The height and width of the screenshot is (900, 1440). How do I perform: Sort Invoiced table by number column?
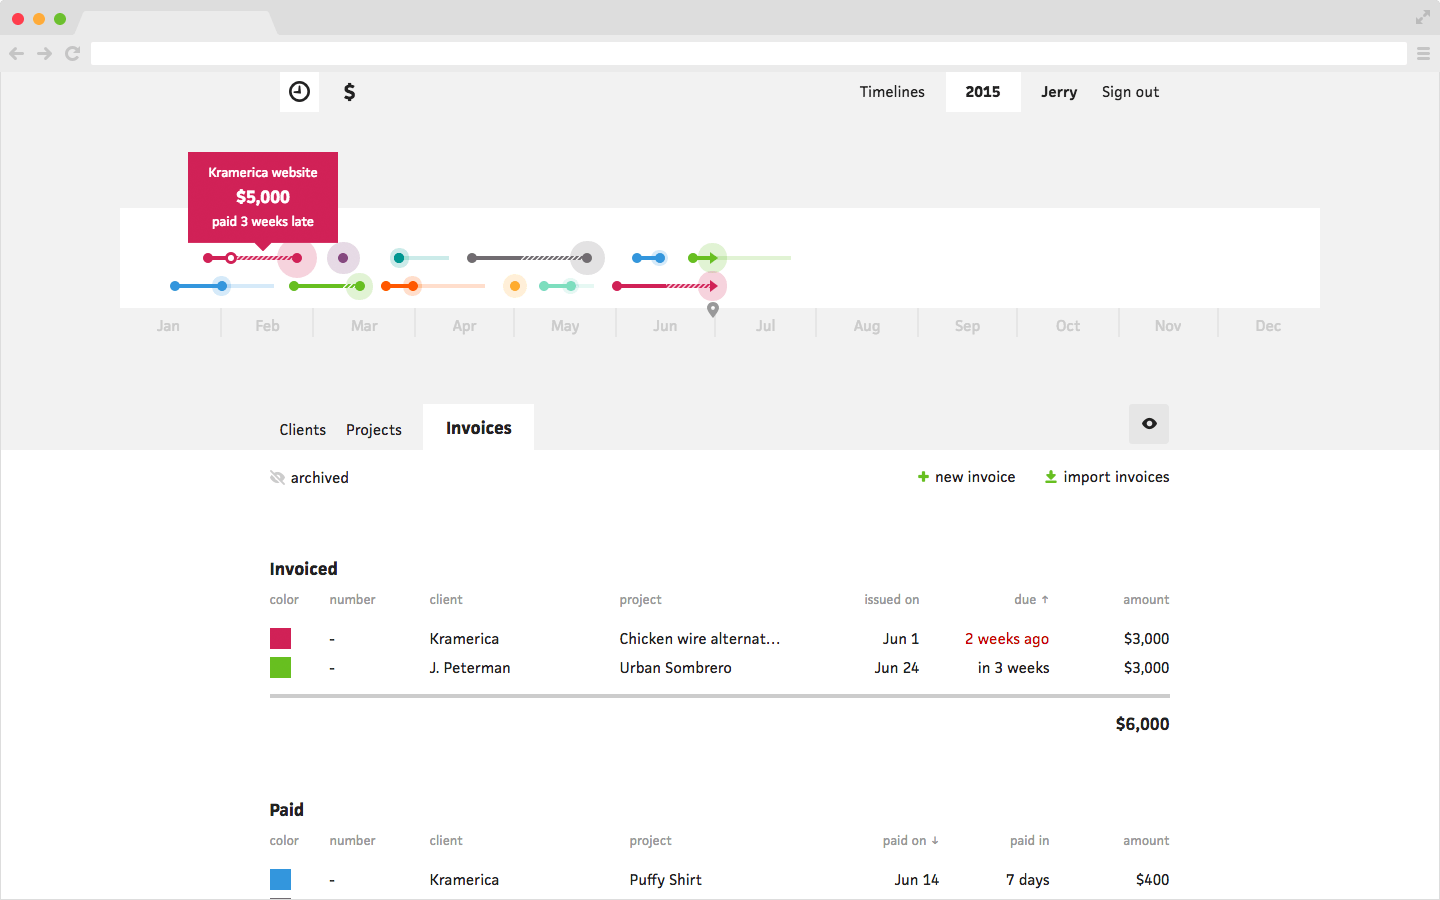352,600
